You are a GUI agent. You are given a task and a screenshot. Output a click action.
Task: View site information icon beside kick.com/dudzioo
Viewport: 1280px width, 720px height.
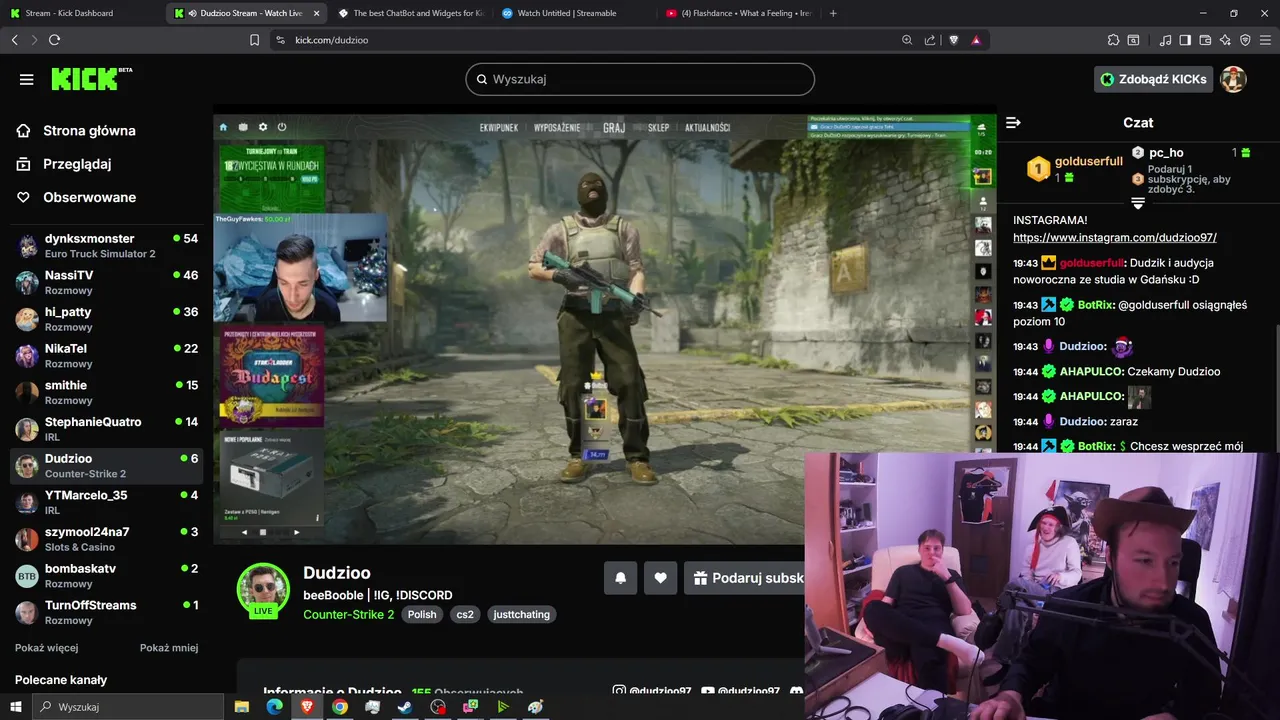[x=280, y=40]
